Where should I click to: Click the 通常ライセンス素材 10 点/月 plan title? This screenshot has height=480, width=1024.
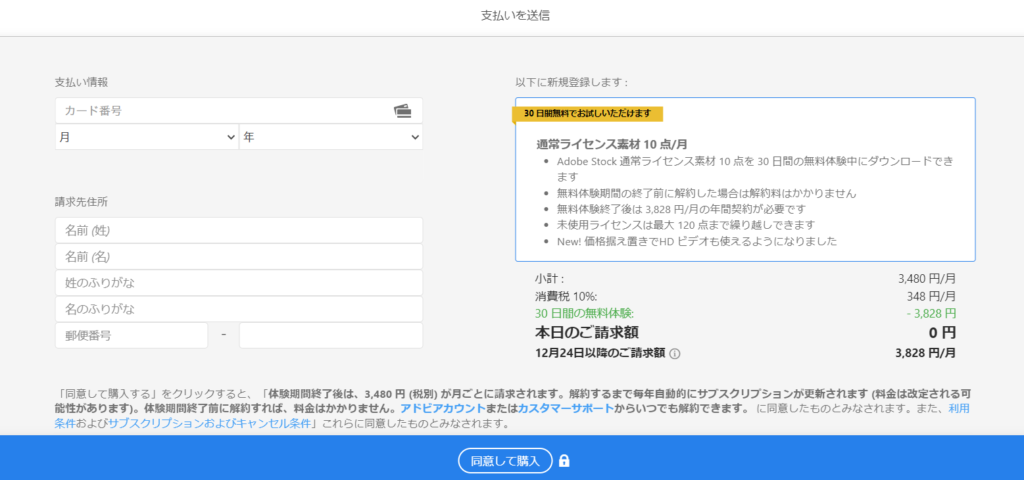point(612,144)
